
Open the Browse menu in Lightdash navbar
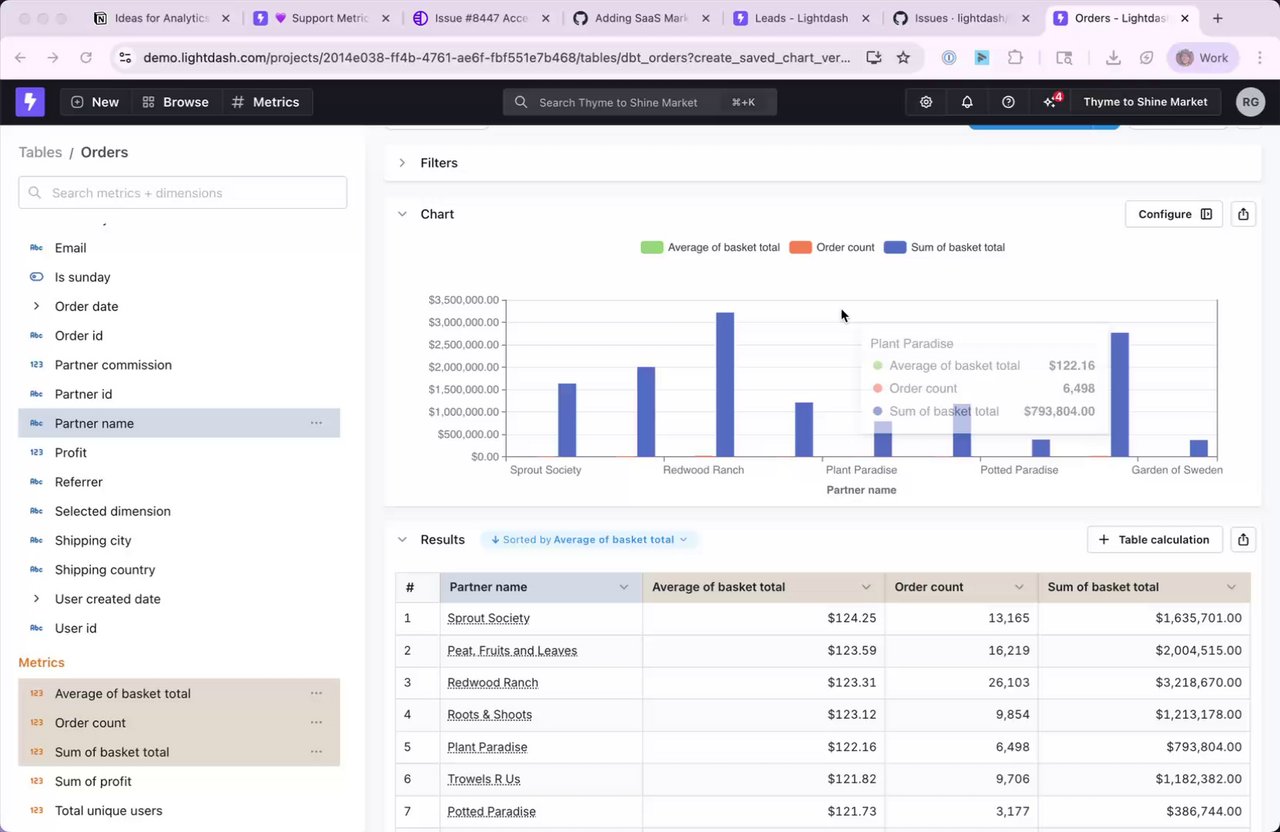[175, 102]
